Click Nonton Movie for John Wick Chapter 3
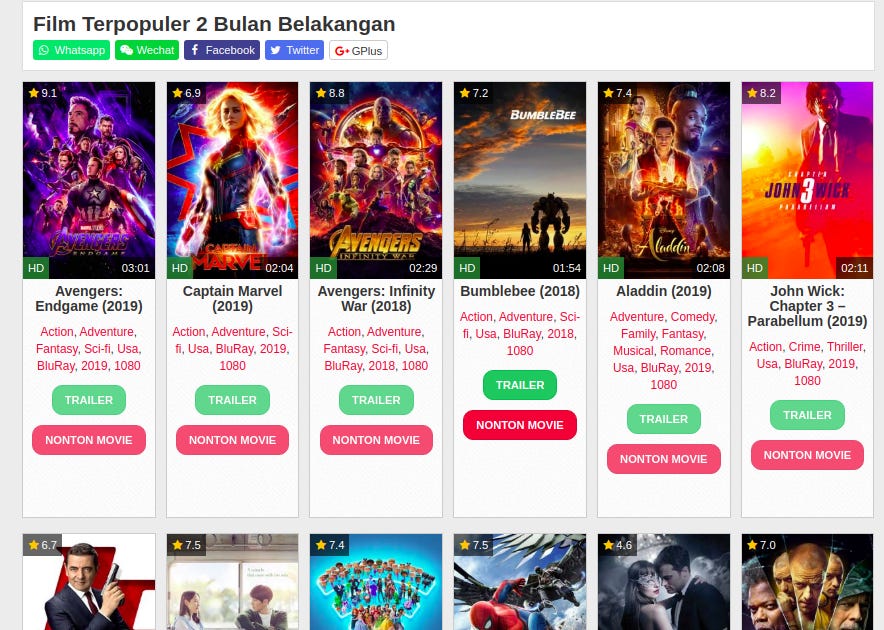The width and height of the screenshot is (884, 630). pyautogui.click(x=807, y=455)
